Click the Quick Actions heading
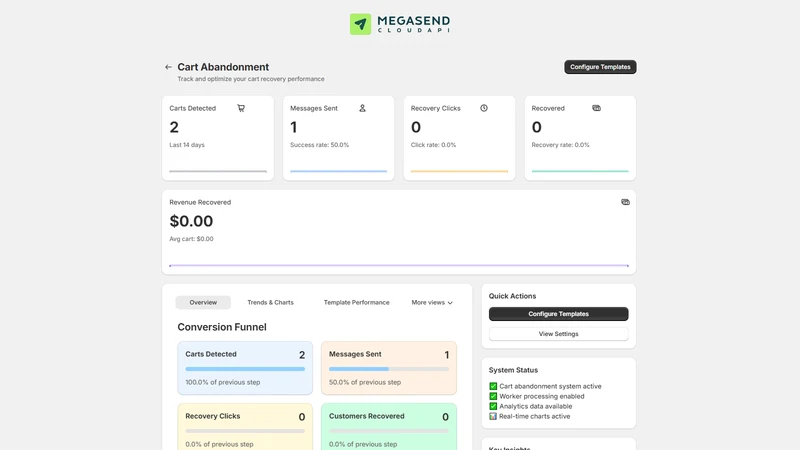Screen dimensions: 800x450 tap(512, 296)
